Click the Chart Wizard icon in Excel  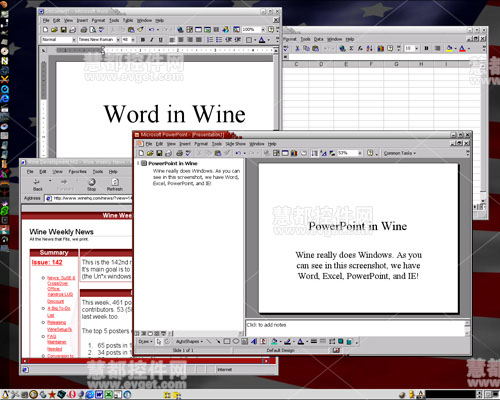(x=380, y=48)
